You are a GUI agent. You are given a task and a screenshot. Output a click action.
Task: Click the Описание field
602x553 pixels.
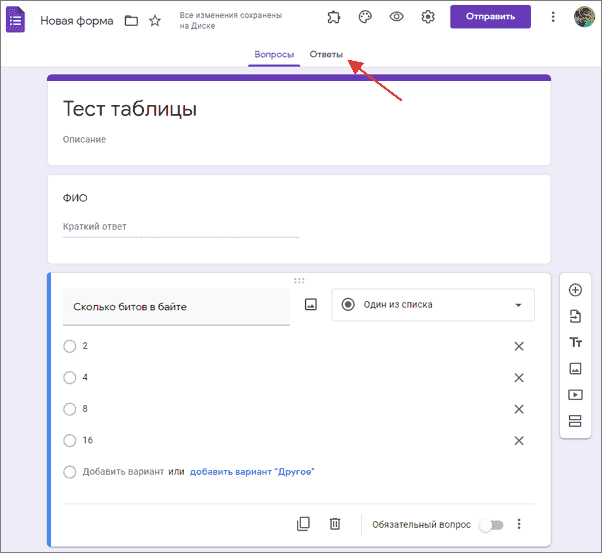[84, 139]
